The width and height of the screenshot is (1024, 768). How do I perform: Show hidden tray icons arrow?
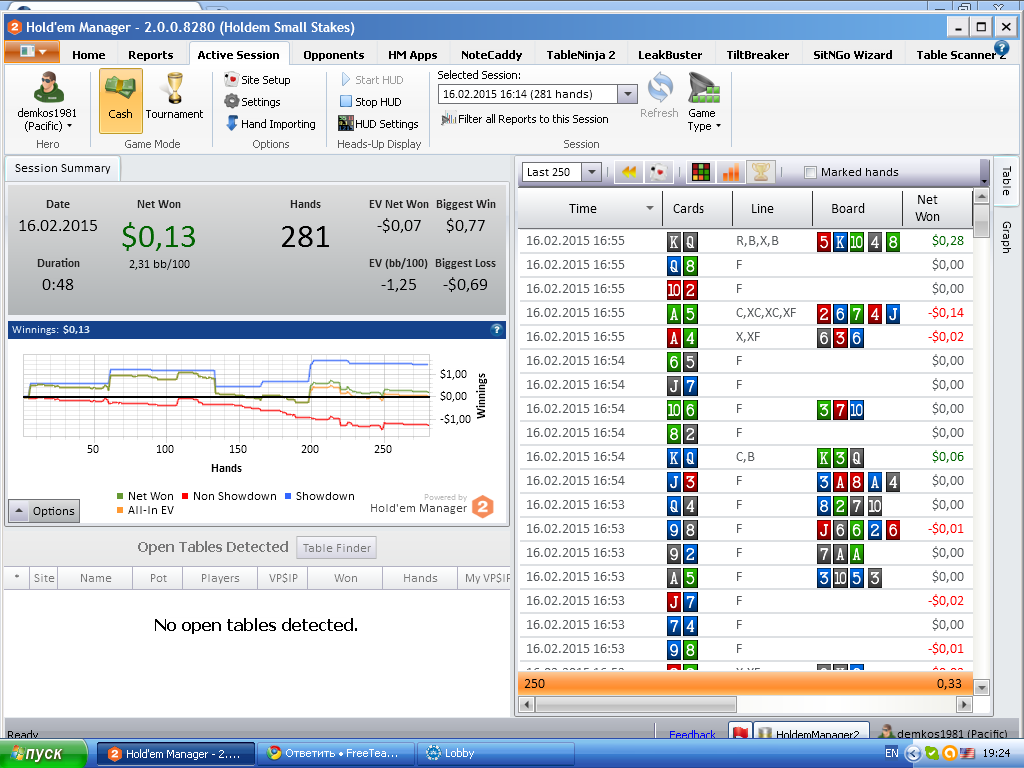913,754
